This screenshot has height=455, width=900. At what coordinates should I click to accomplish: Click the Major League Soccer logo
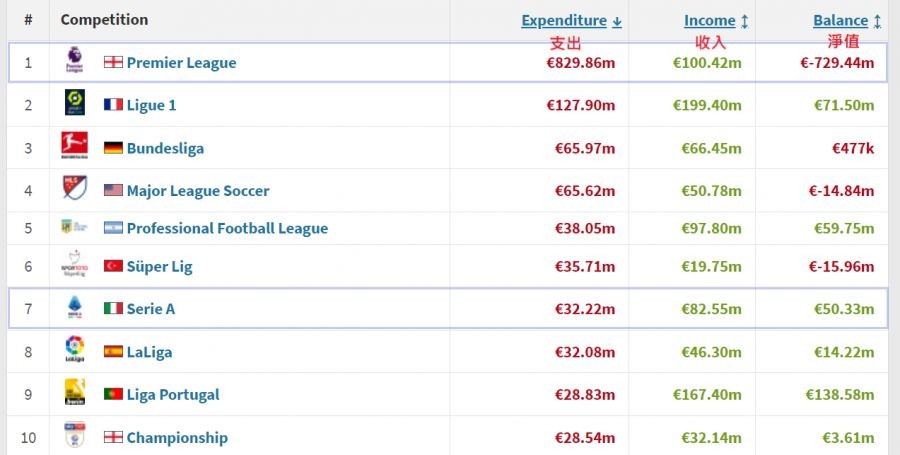point(75,189)
